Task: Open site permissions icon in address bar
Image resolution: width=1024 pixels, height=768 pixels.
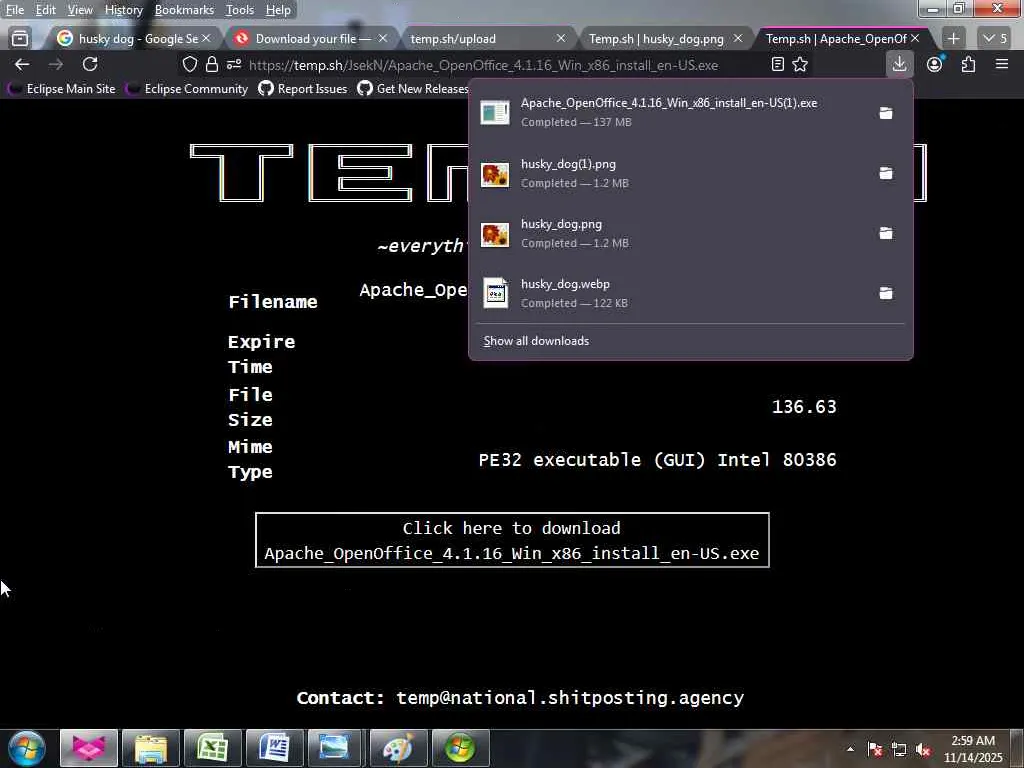Action: point(234,65)
